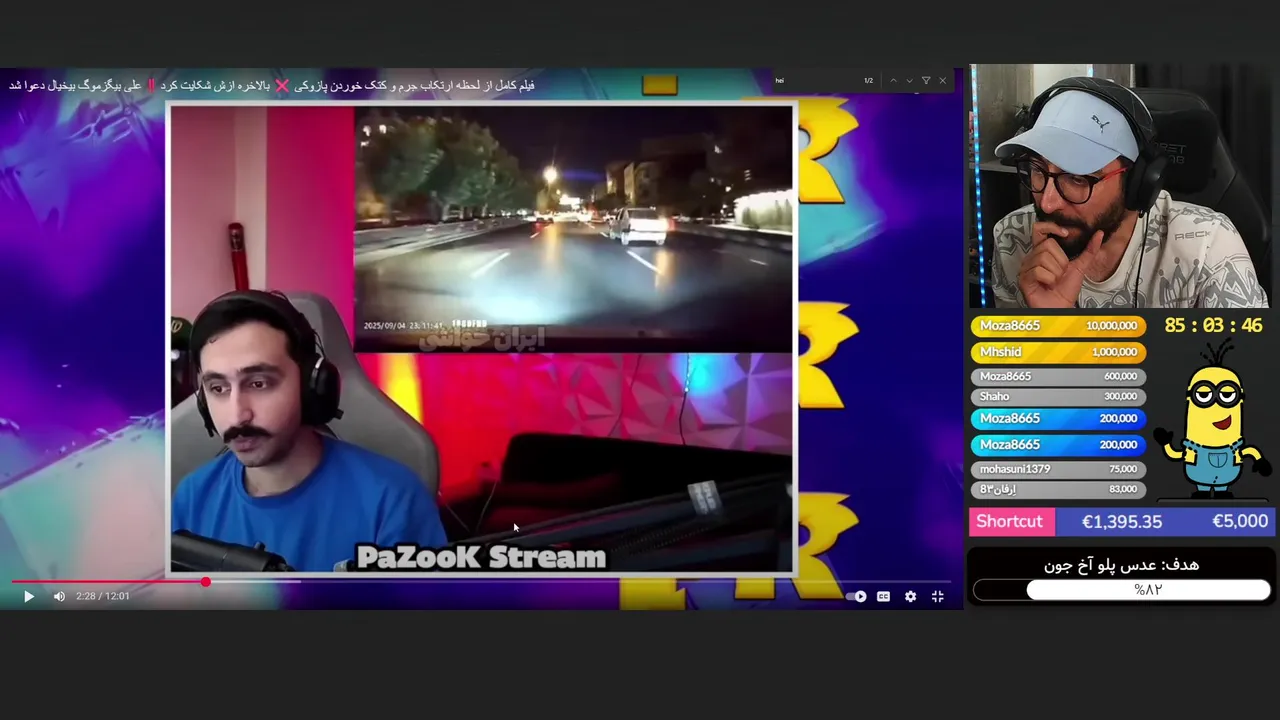Screen dimensions: 1280x720
Task: Click the streamer webcam feed
Action: (x=1120, y=186)
